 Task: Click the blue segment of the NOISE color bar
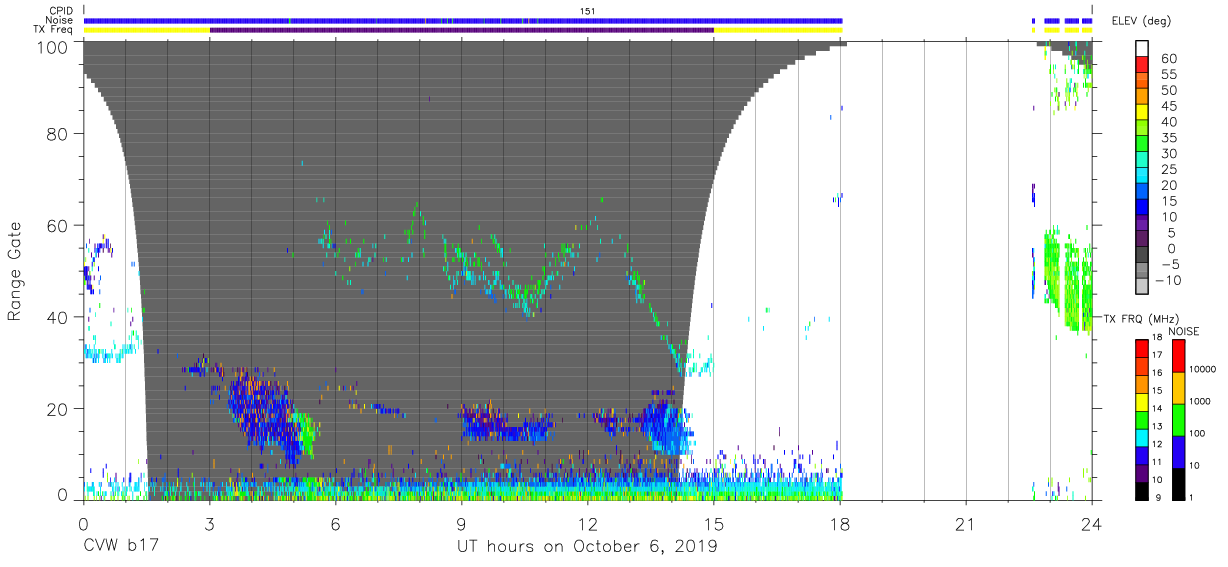pos(1178,452)
